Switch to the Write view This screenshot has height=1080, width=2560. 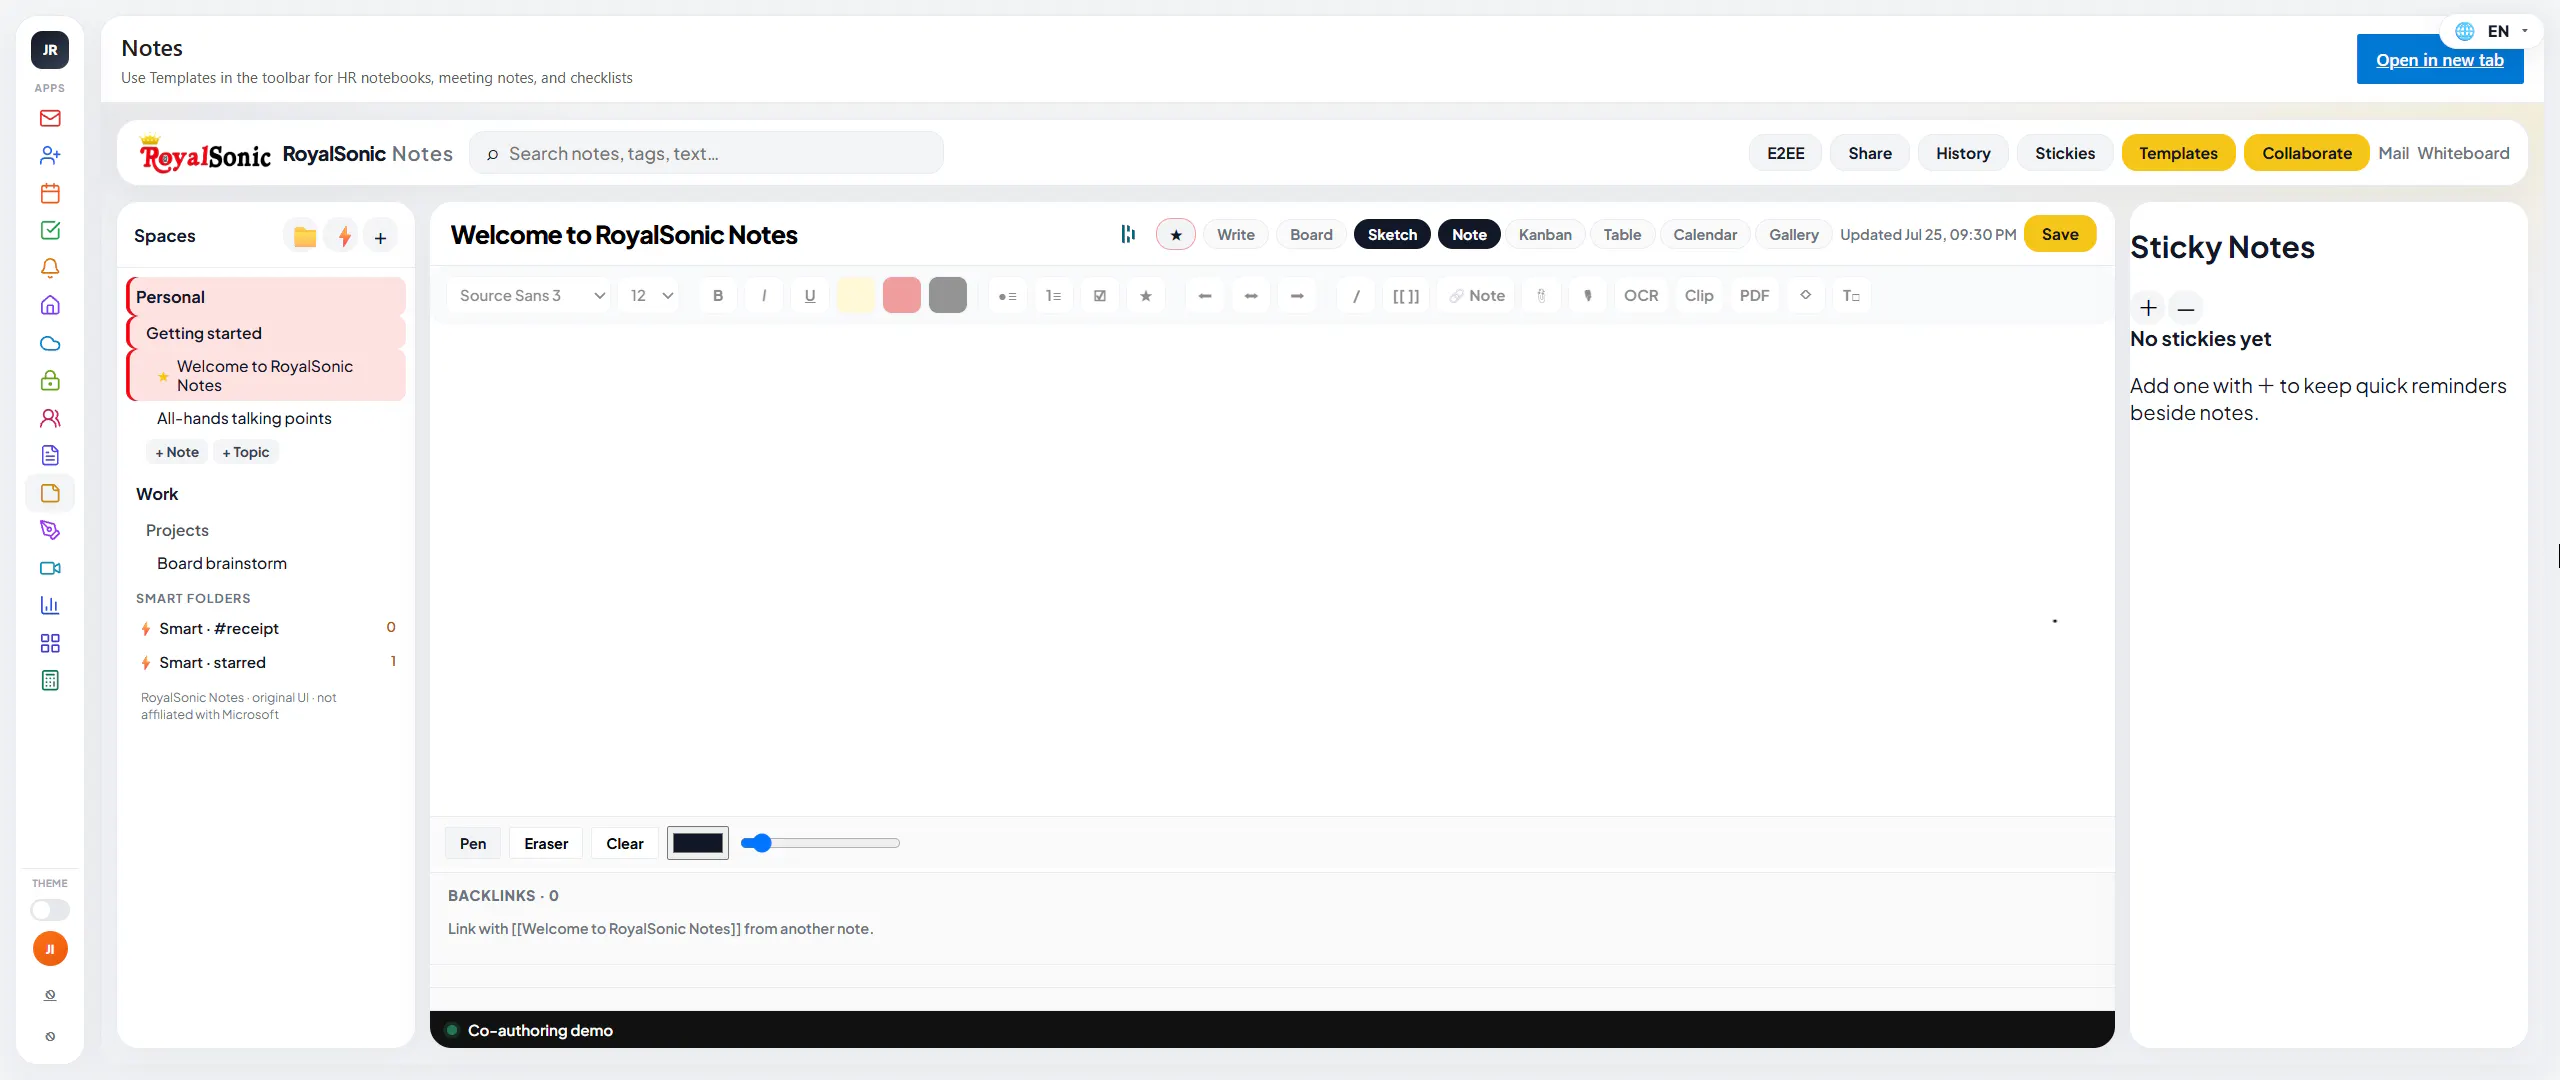(1236, 235)
